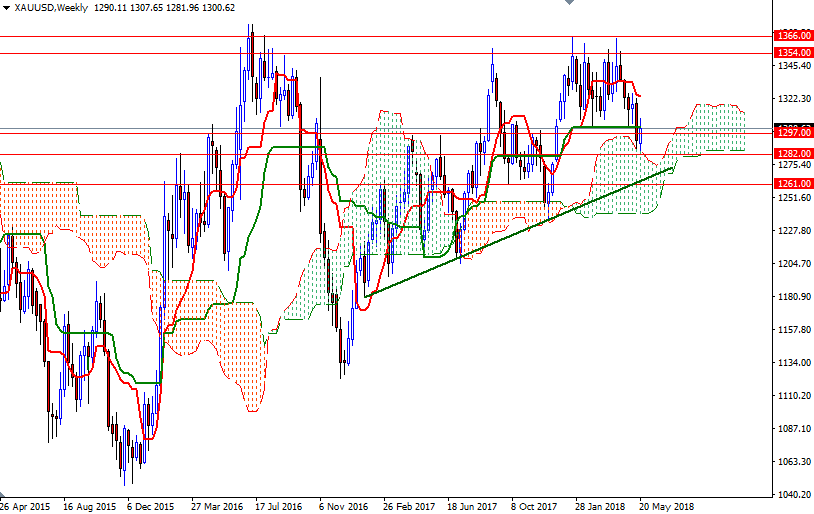Click the 6 Dec 2015 date label
The image size is (814, 514).
(151, 506)
